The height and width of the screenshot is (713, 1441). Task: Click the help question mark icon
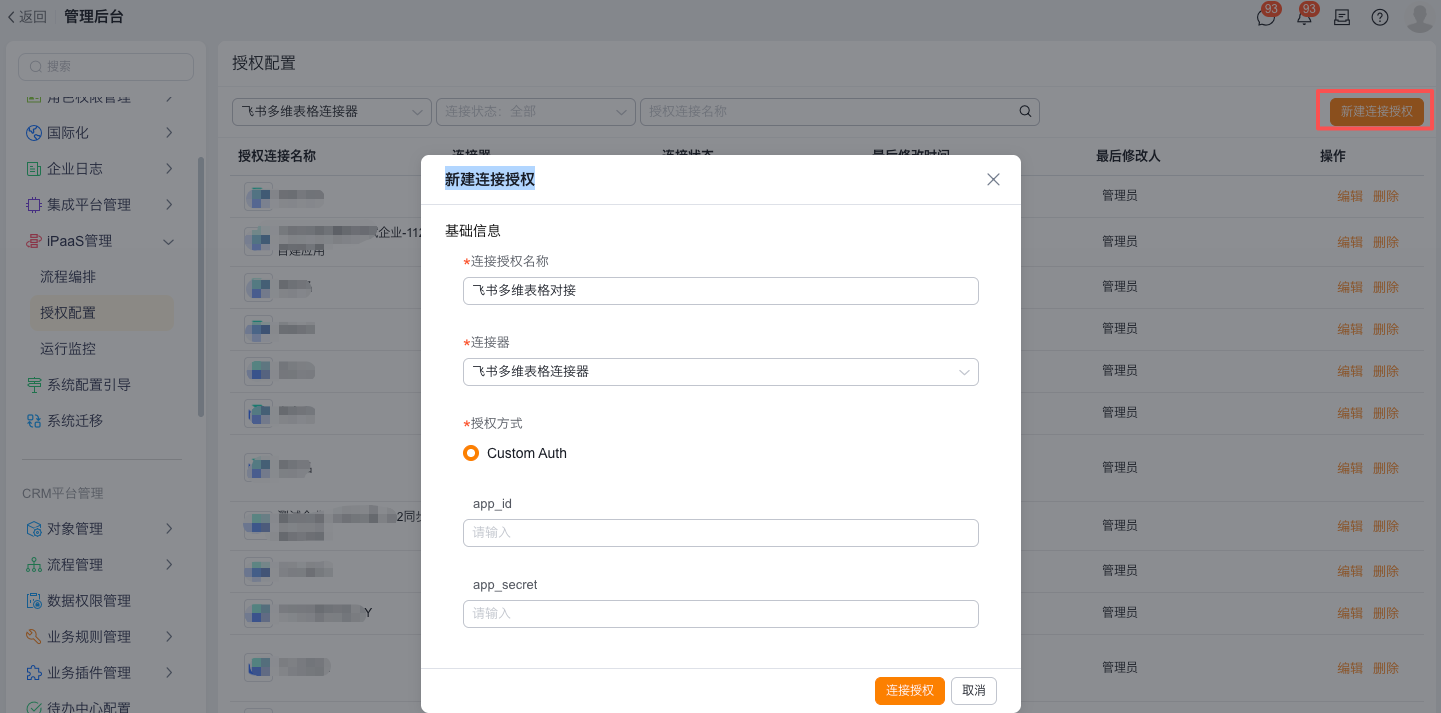coord(1380,17)
